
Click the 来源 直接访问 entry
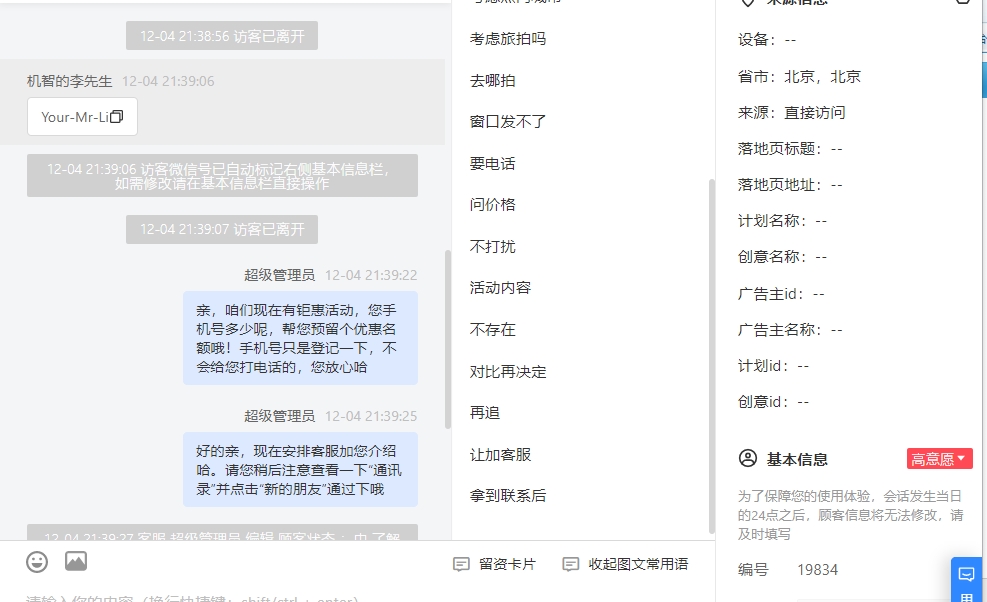coord(791,113)
